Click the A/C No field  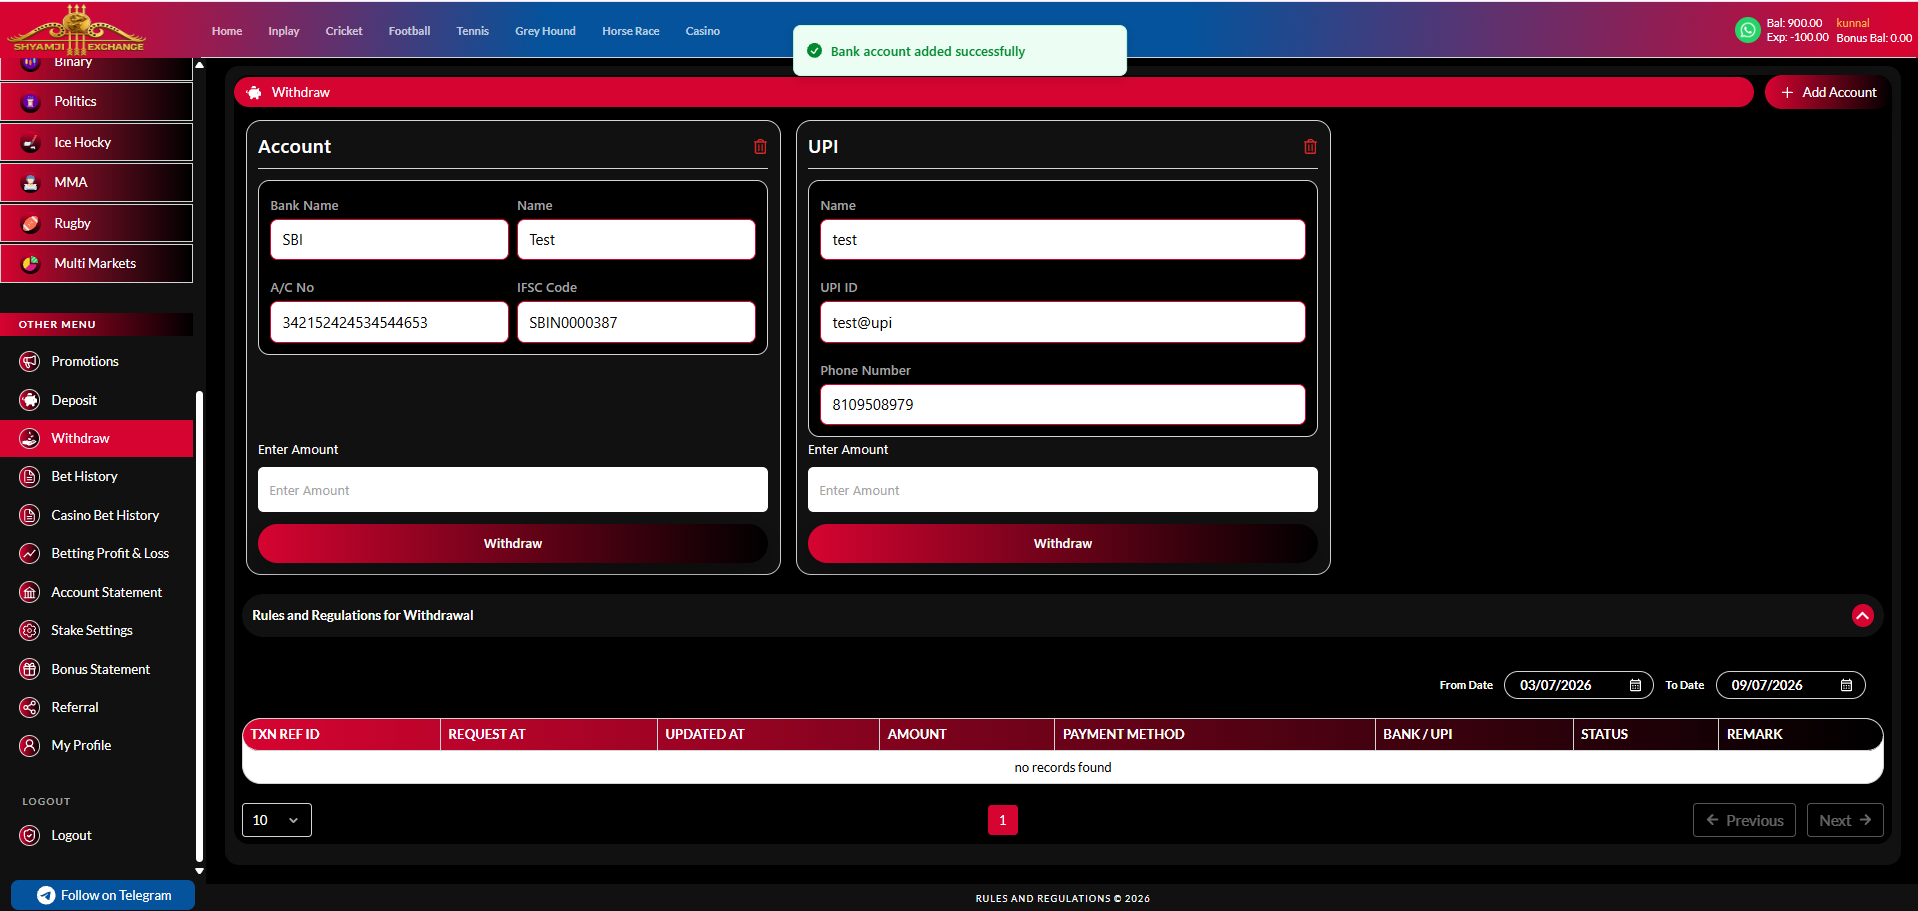tap(389, 322)
